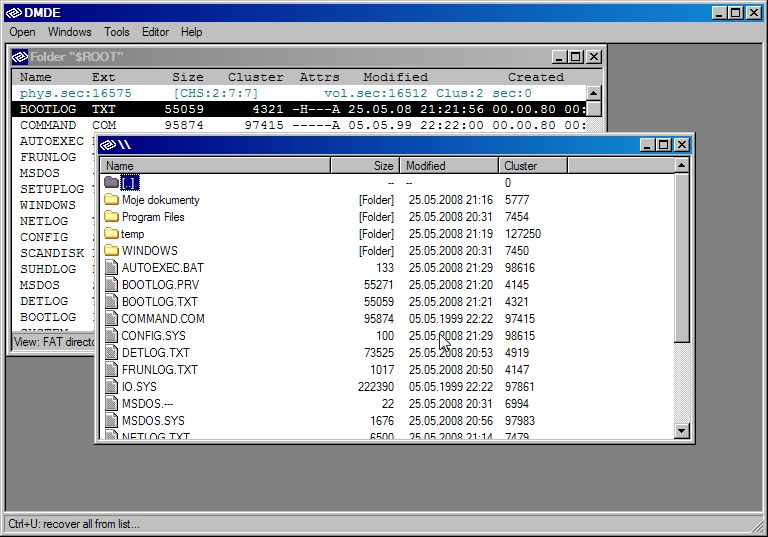This screenshot has height=537, width=768.
Task: Click the DMDE logo icon in title bar
Action: click(x=14, y=13)
